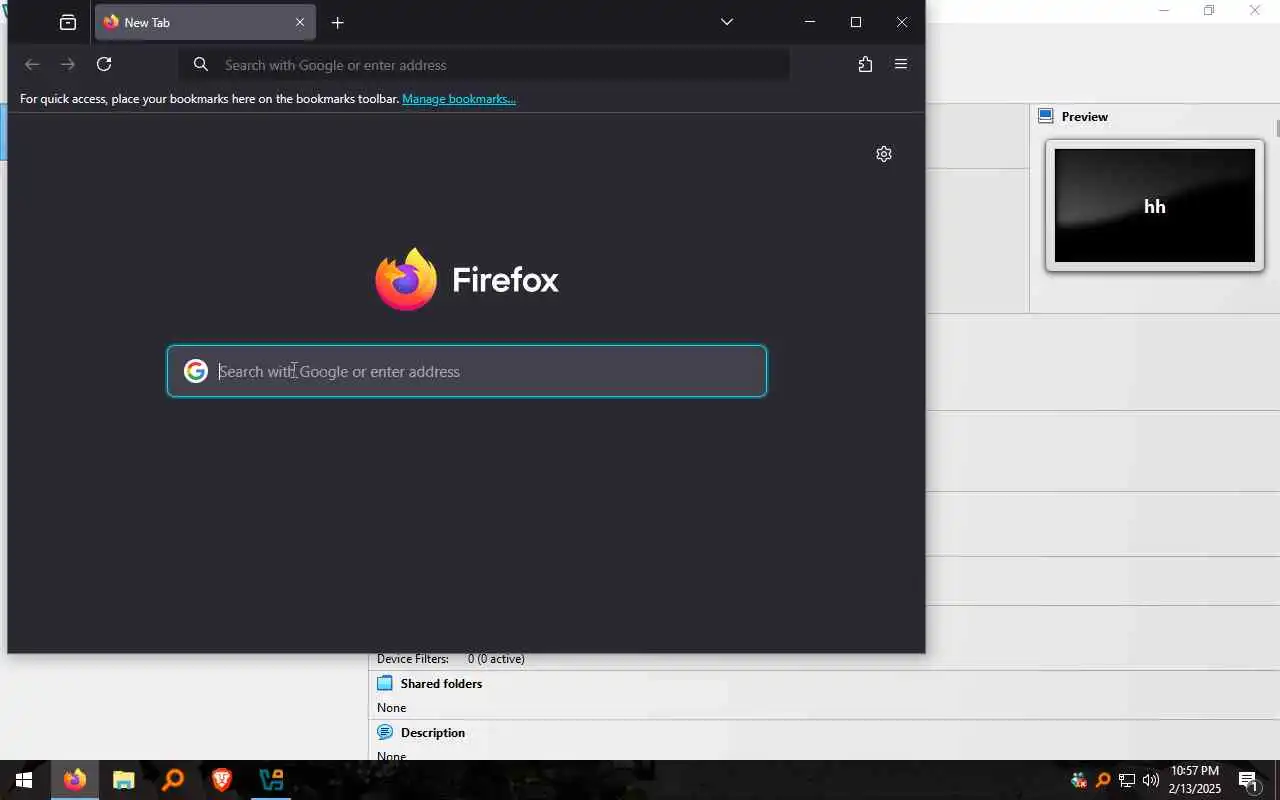This screenshot has height=800, width=1280.
Task: Focus the address bar search field
Action: click(x=485, y=65)
